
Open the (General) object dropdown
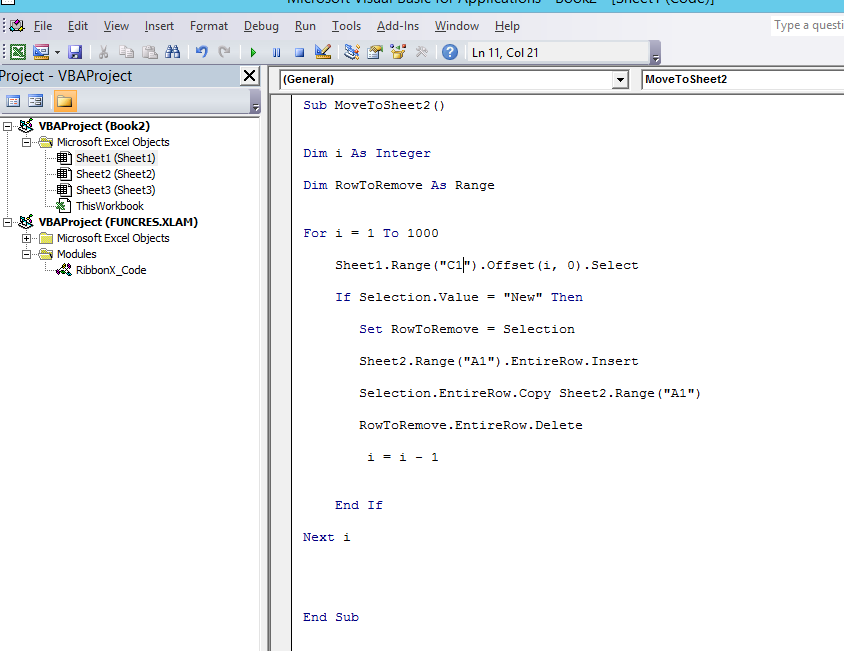pyautogui.click(x=620, y=80)
